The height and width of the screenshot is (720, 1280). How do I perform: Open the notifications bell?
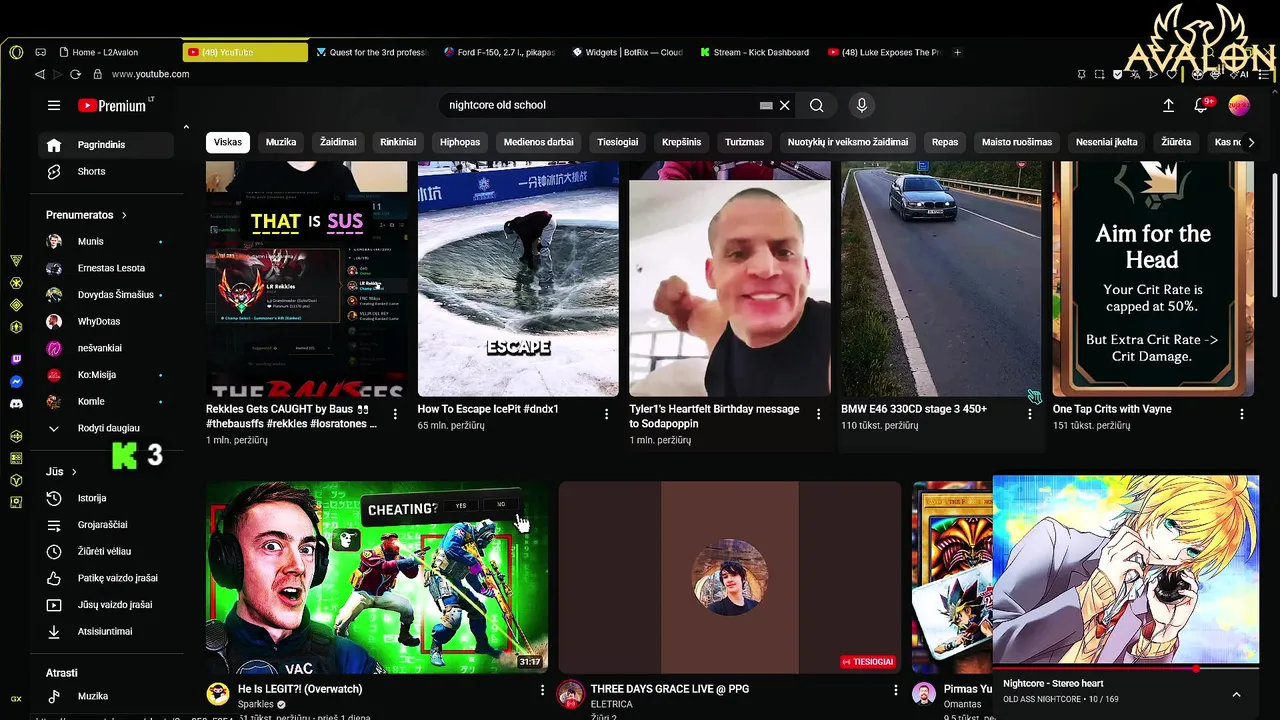(1202, 105)
